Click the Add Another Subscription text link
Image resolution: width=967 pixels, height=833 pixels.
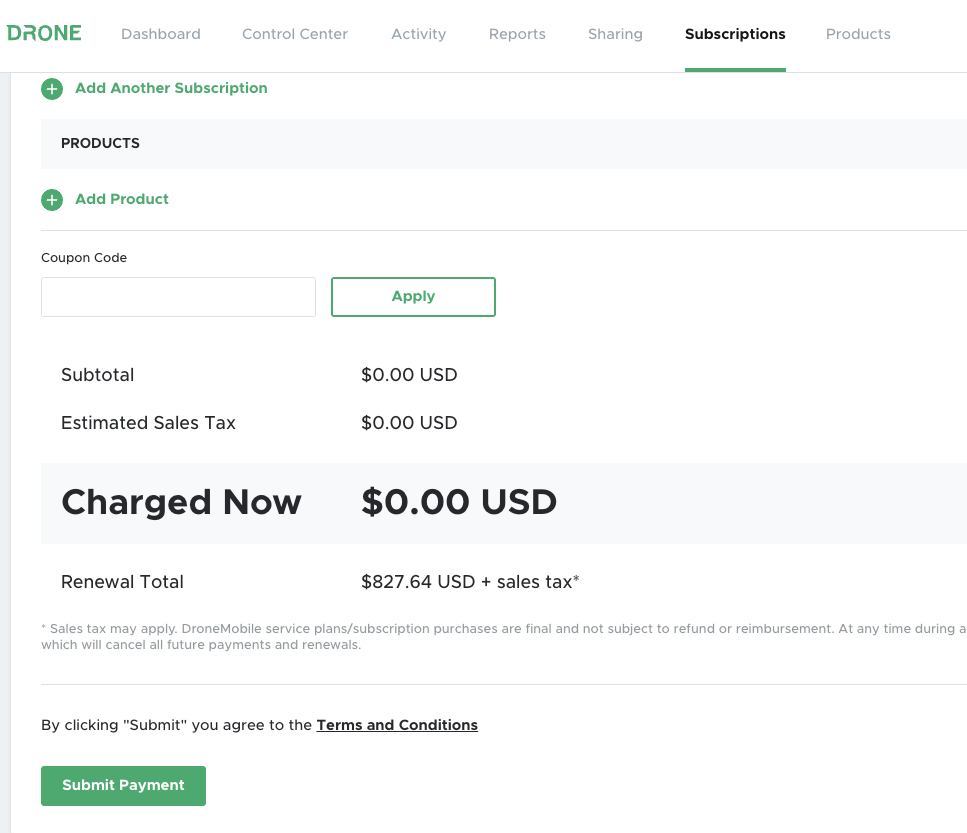tap(171, 88)
